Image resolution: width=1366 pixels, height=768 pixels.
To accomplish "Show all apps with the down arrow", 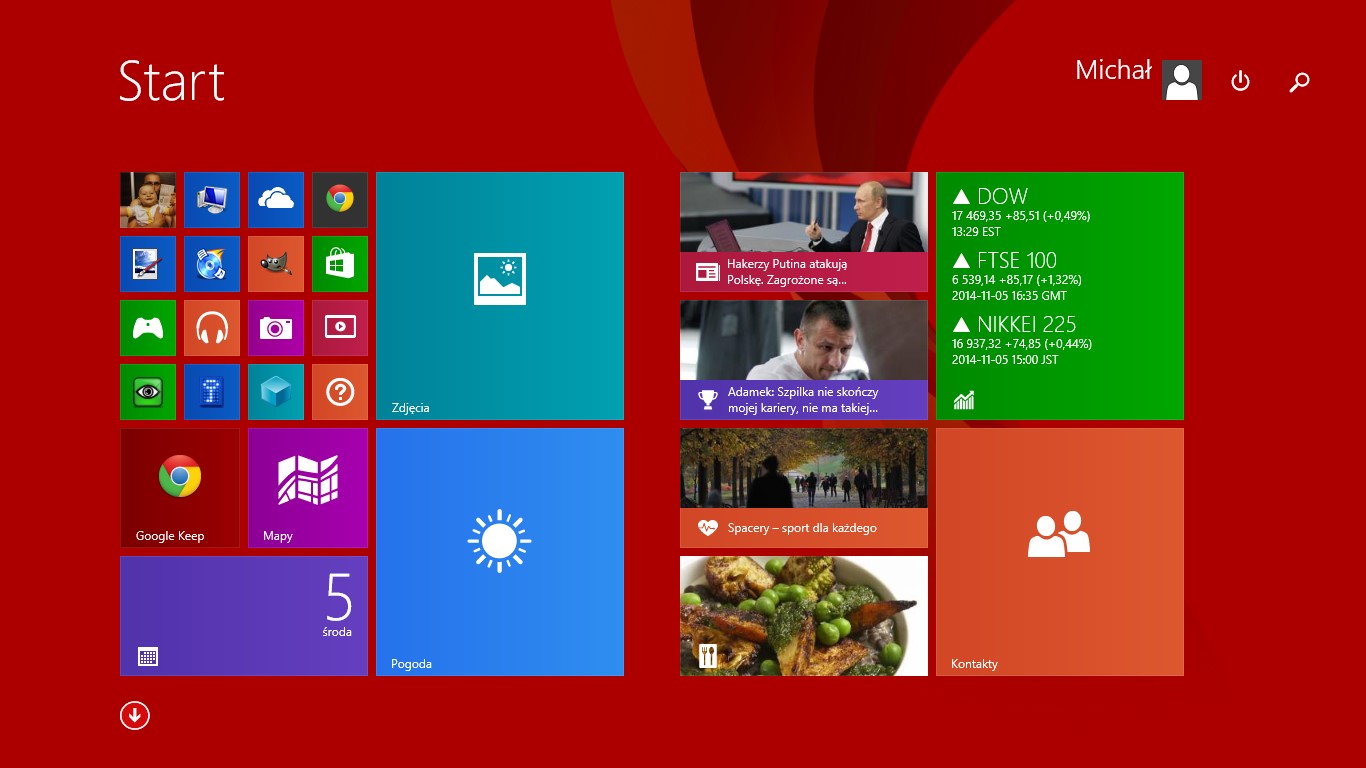I will point(135,715).
